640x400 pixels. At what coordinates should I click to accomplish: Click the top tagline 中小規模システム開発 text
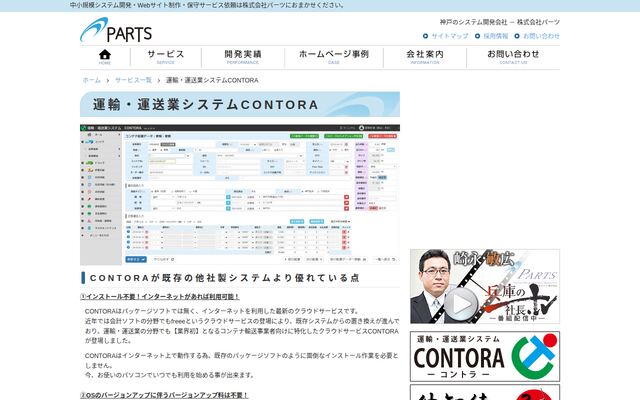[207, 5]
